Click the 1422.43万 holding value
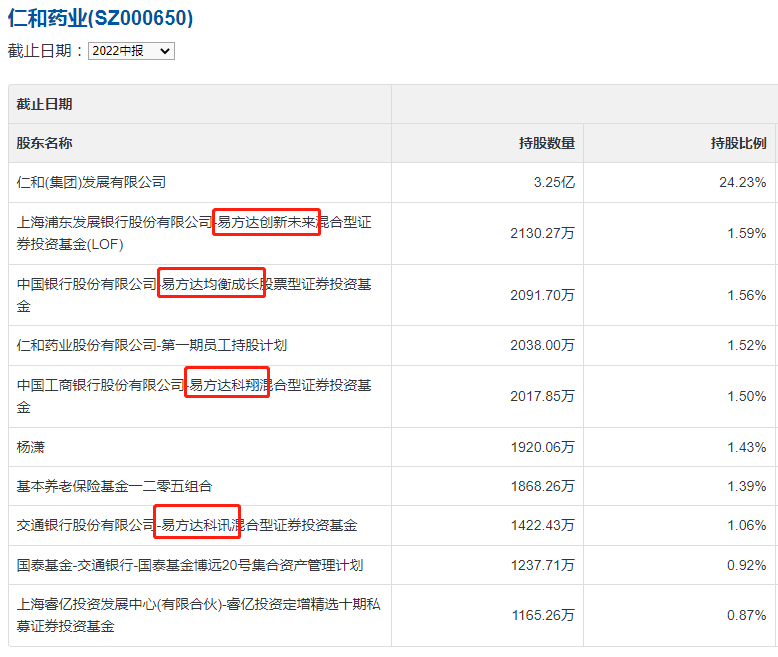778x657 pixels. 543,526
